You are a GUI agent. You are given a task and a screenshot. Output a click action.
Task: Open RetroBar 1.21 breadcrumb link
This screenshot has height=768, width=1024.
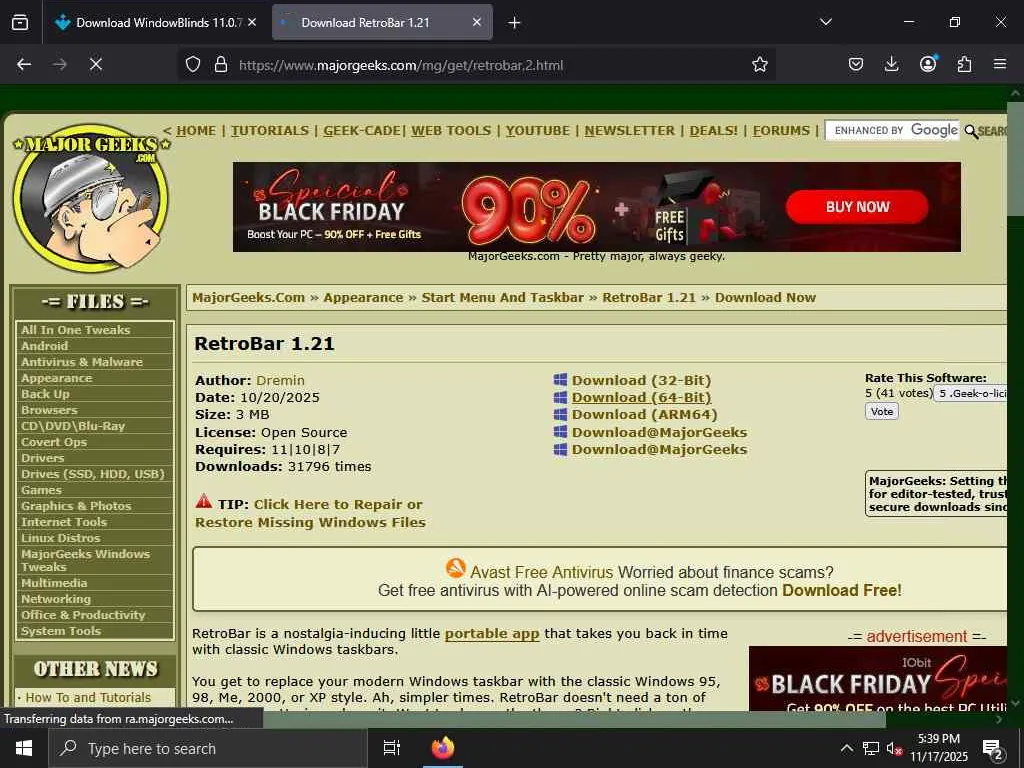tap(649, 298)
